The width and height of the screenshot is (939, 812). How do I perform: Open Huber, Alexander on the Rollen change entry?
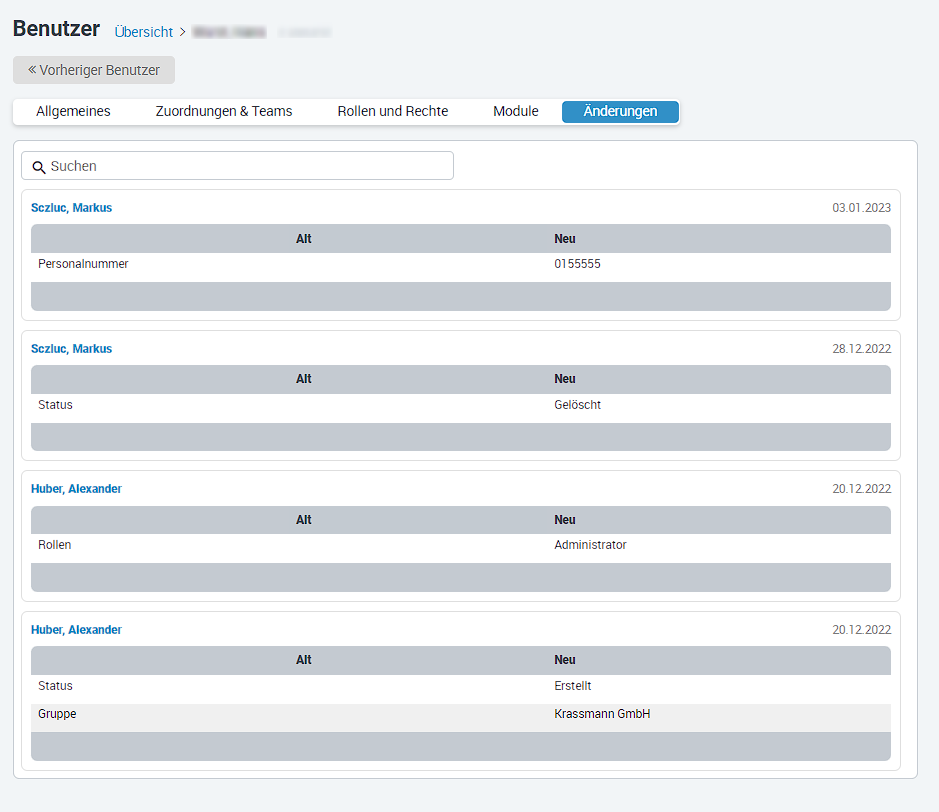click(x=76, y=489)
